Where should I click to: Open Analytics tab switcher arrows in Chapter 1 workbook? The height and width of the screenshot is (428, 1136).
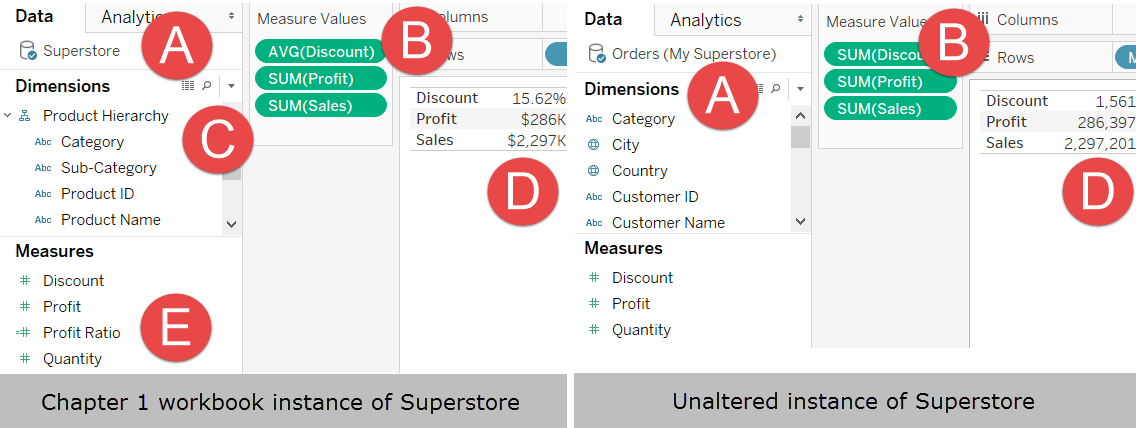coord(231,16)
